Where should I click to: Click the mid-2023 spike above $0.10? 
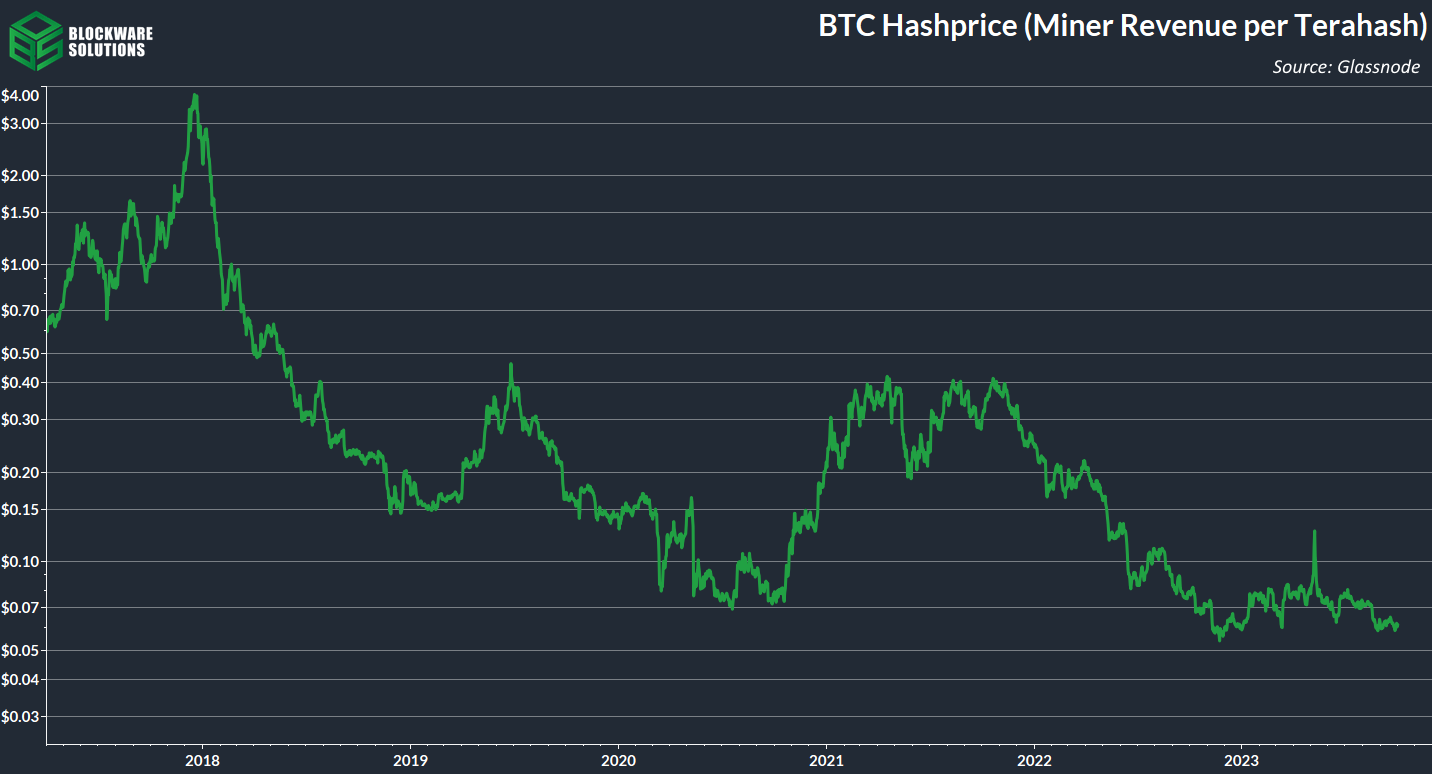pyautogui.click(x=1314, y=533)
